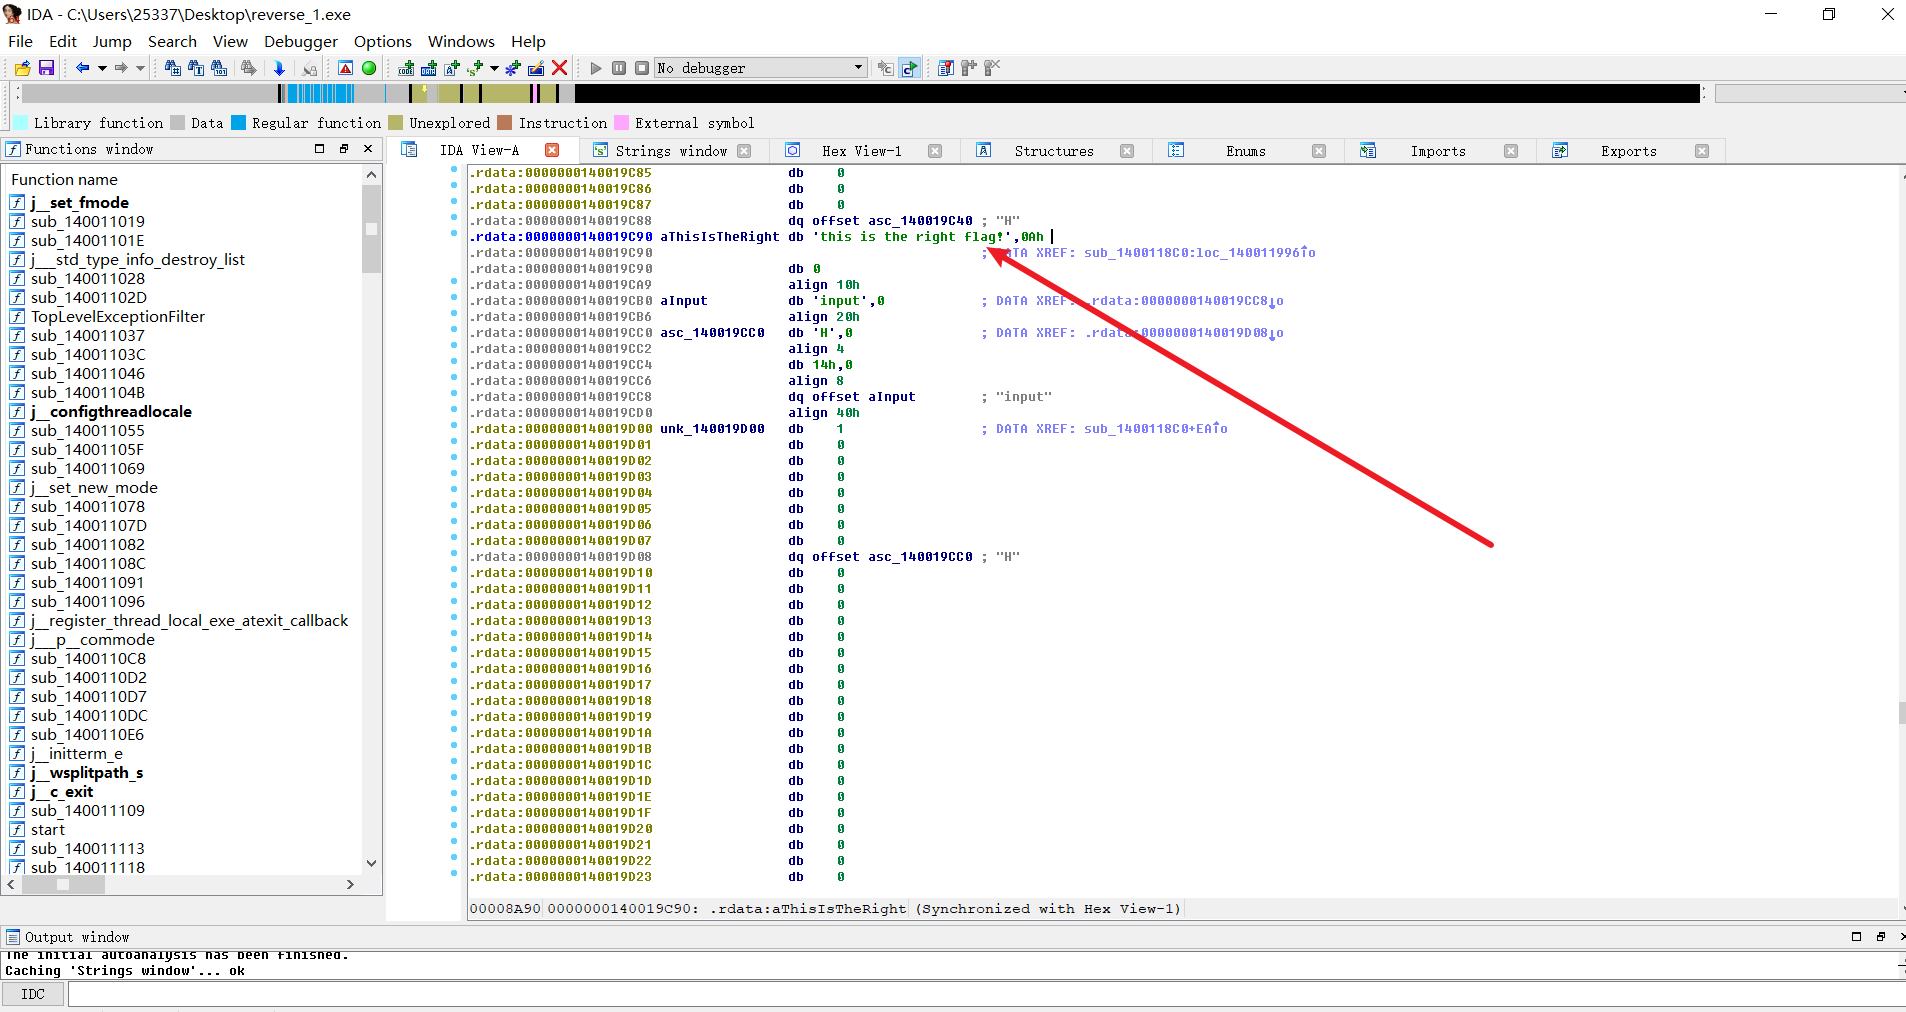Pause process with the pause icon

(619, 68)
